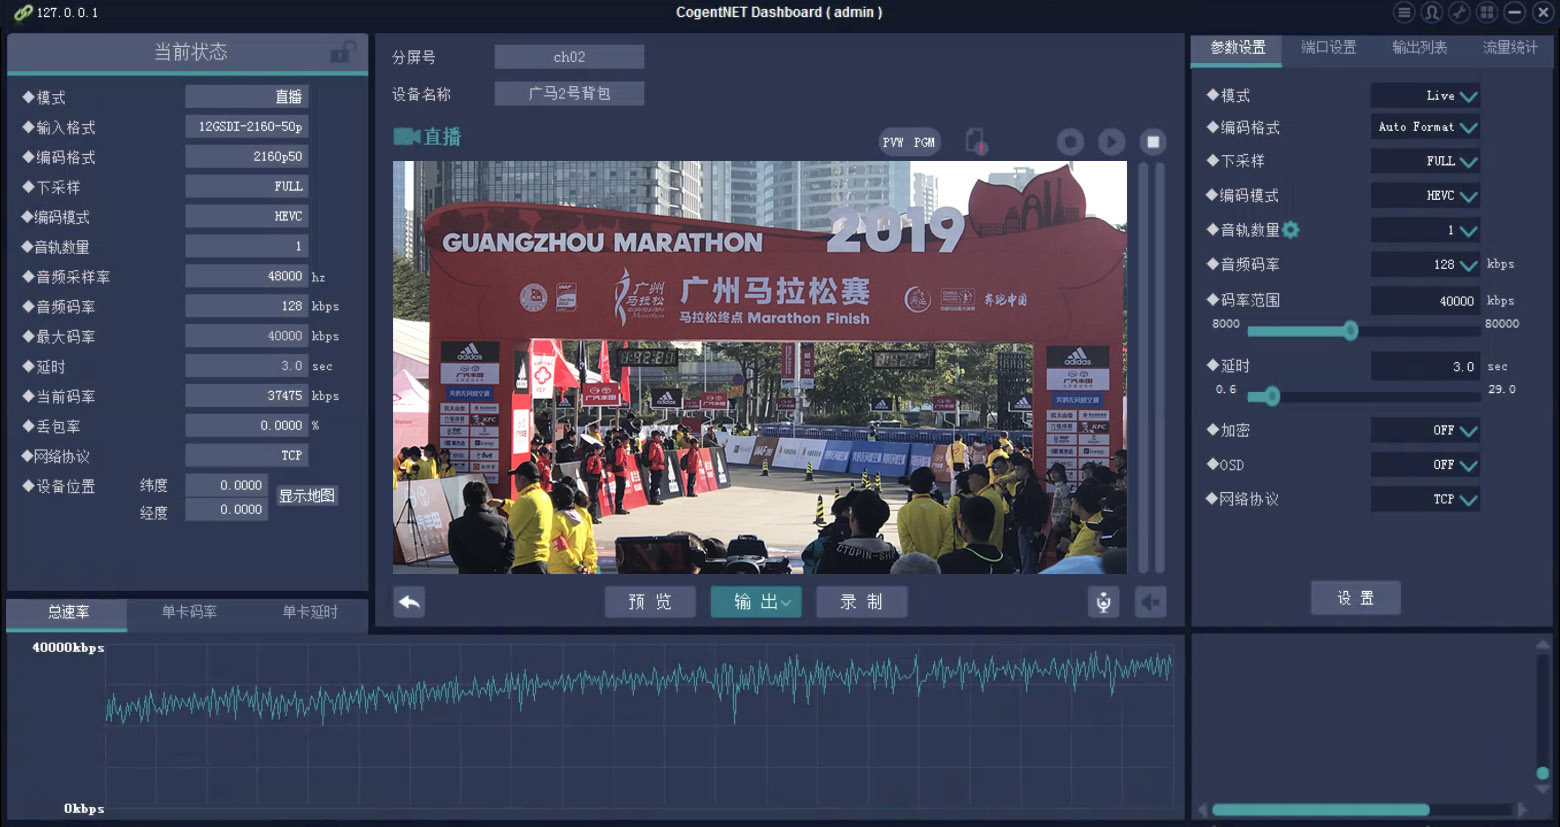Click the 40000kbps label on the bitrate chart

[x=68, y=648]
